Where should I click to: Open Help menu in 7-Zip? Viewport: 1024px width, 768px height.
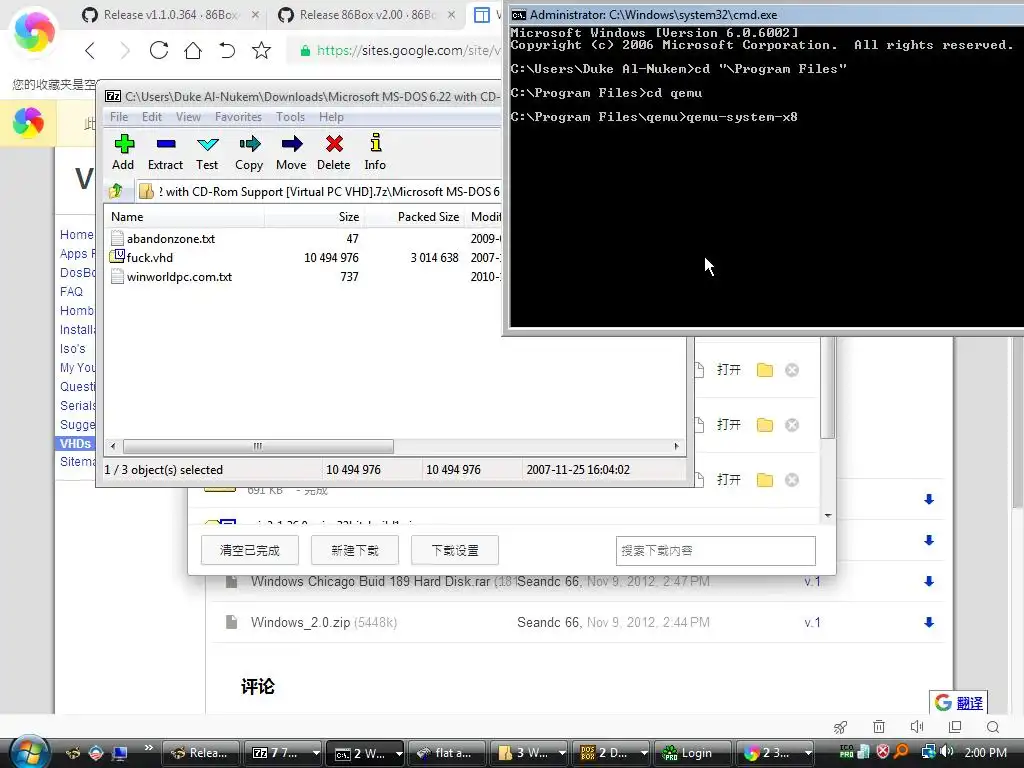[331, 117]
